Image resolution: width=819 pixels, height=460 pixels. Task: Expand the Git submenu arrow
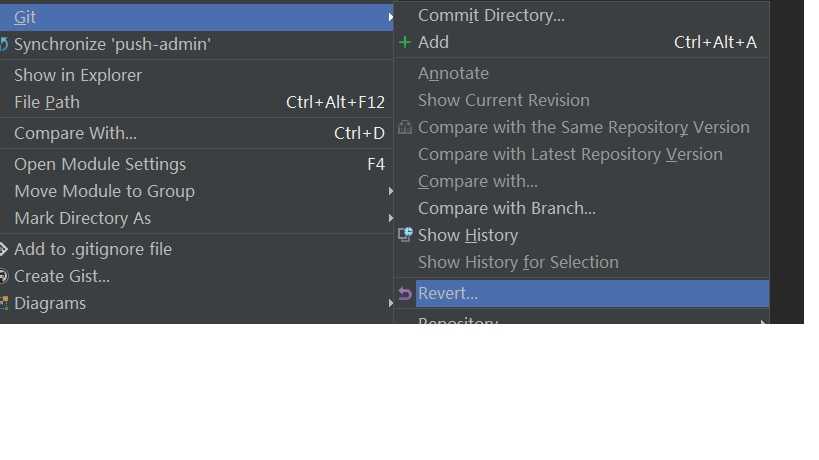click(389, 17)
